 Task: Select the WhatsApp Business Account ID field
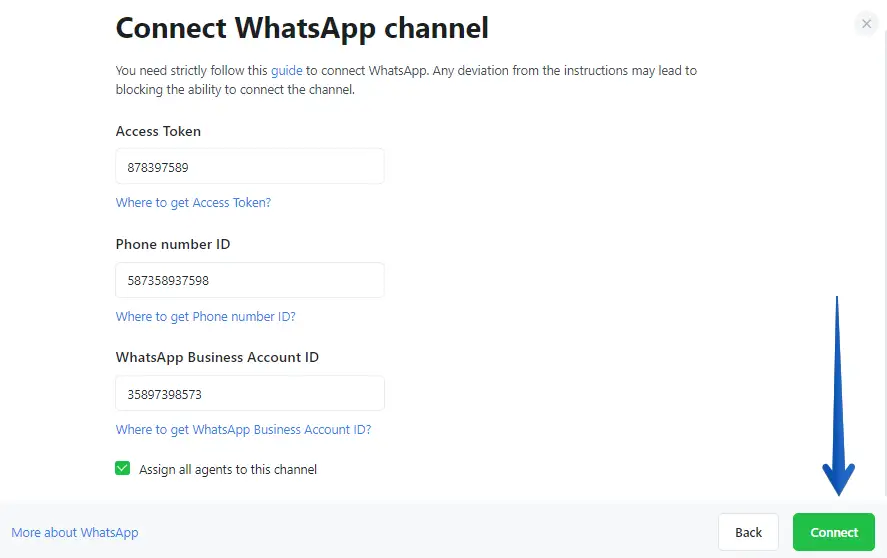click(250, 394)
